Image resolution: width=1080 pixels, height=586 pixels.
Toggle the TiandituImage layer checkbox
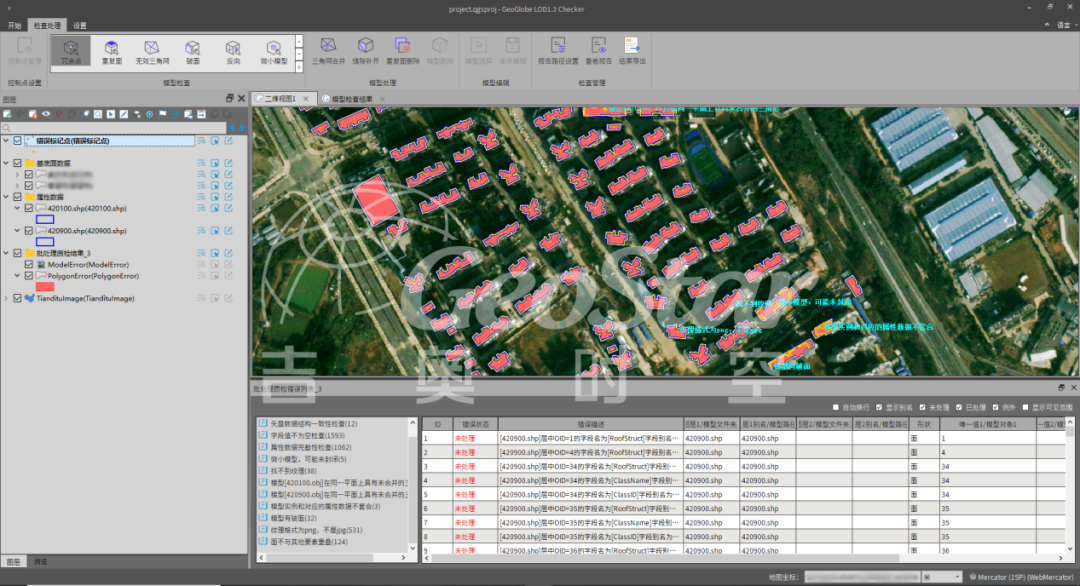tap(17, 298)
